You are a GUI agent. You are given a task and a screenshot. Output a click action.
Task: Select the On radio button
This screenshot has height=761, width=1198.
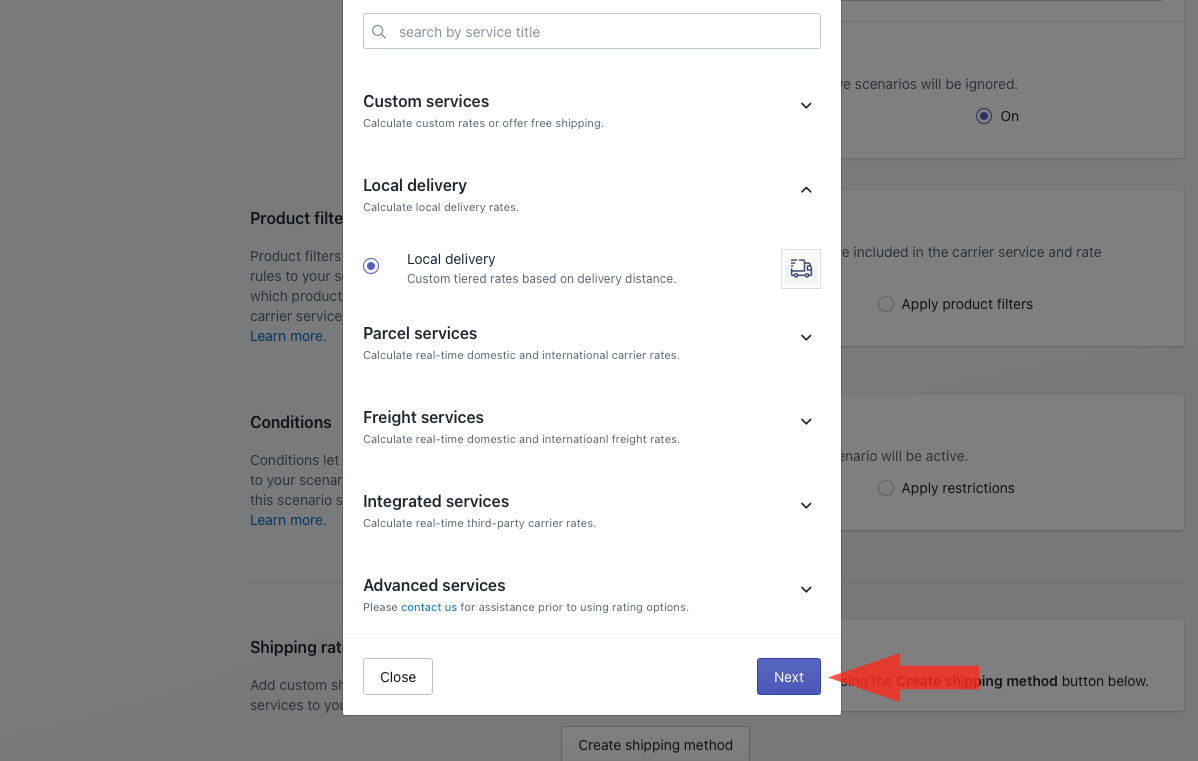pos(983,116)
